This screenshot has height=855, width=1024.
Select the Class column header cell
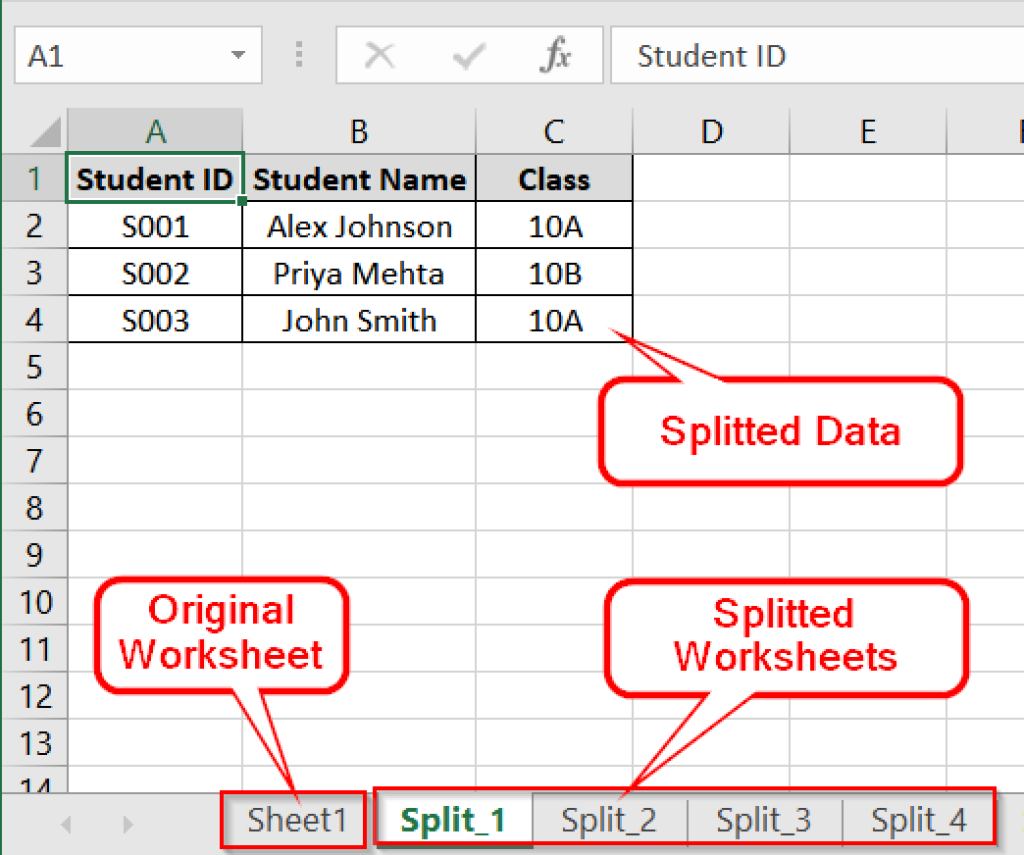pyautogui.click(x=554, y=178)
